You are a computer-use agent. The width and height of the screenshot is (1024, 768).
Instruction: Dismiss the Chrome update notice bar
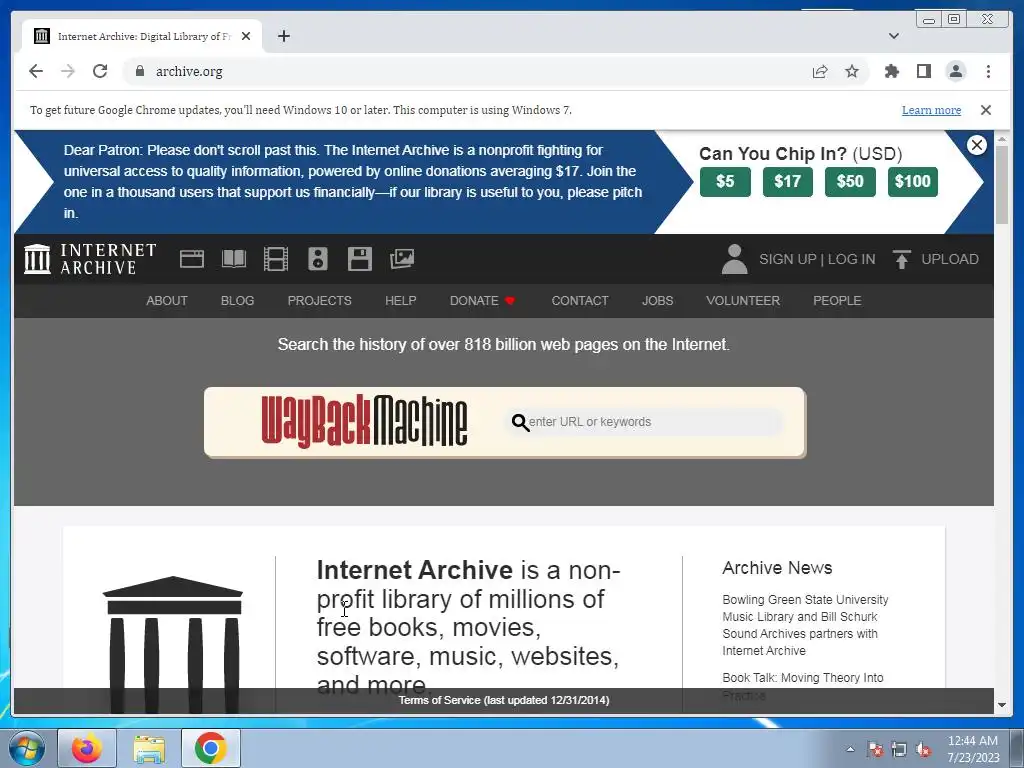click(x=985, y=110)
